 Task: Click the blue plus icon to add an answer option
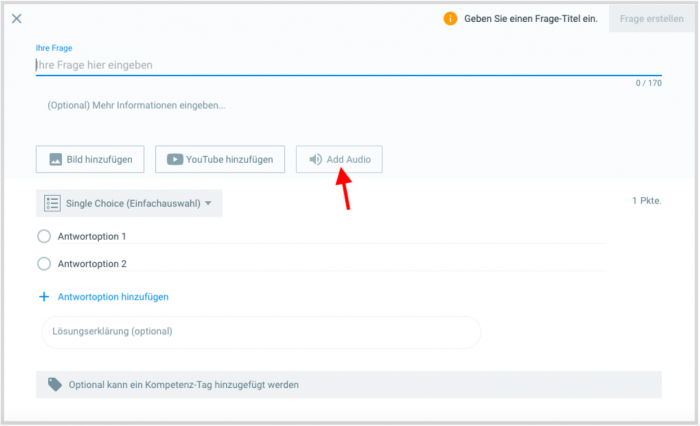pos(44,297)
